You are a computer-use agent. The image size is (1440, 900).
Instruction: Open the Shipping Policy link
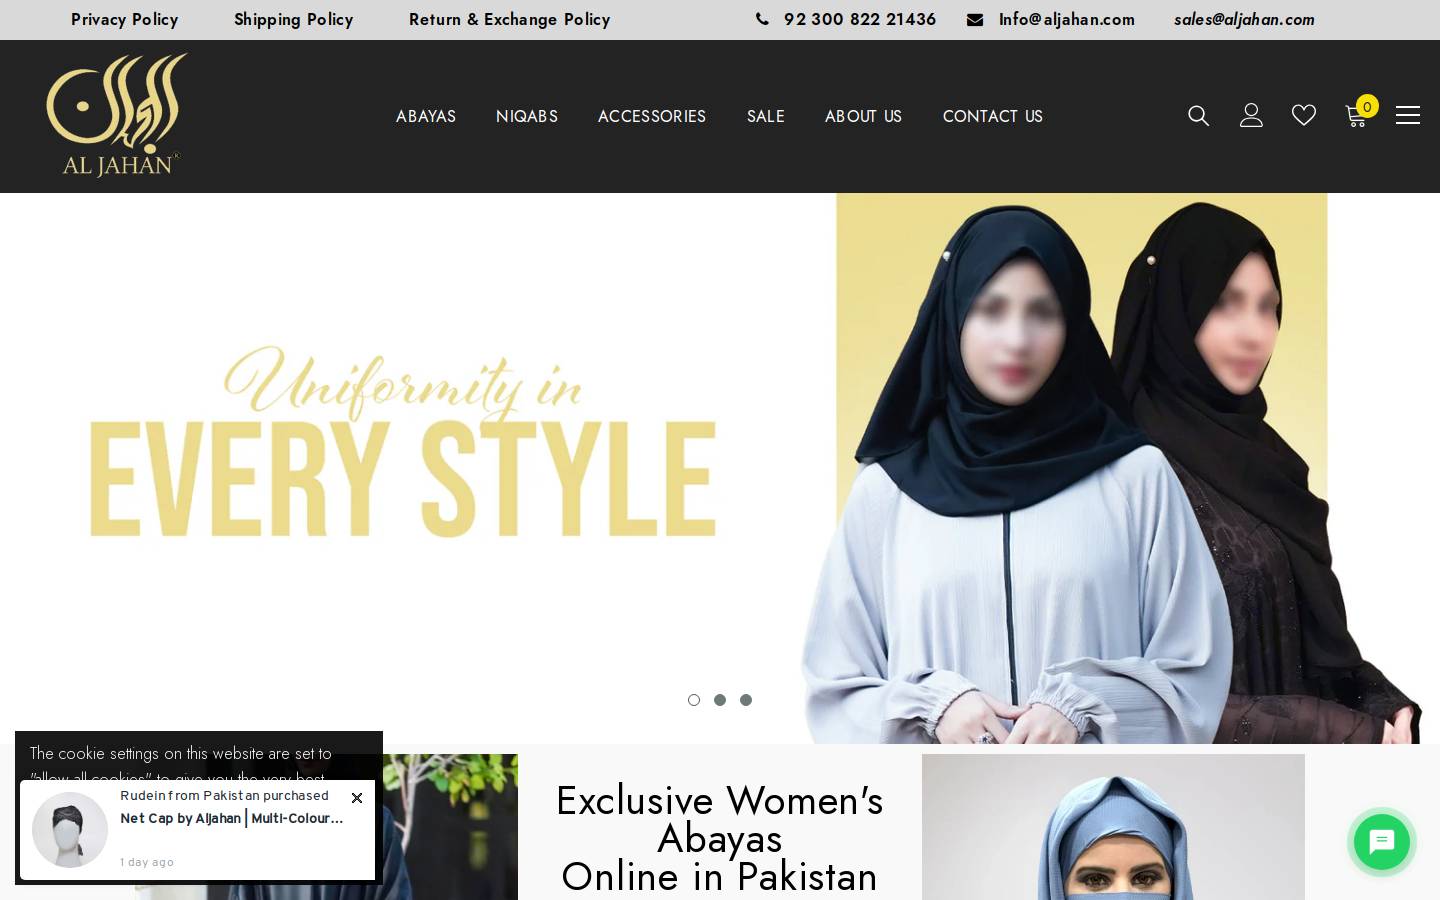point(293,19)
